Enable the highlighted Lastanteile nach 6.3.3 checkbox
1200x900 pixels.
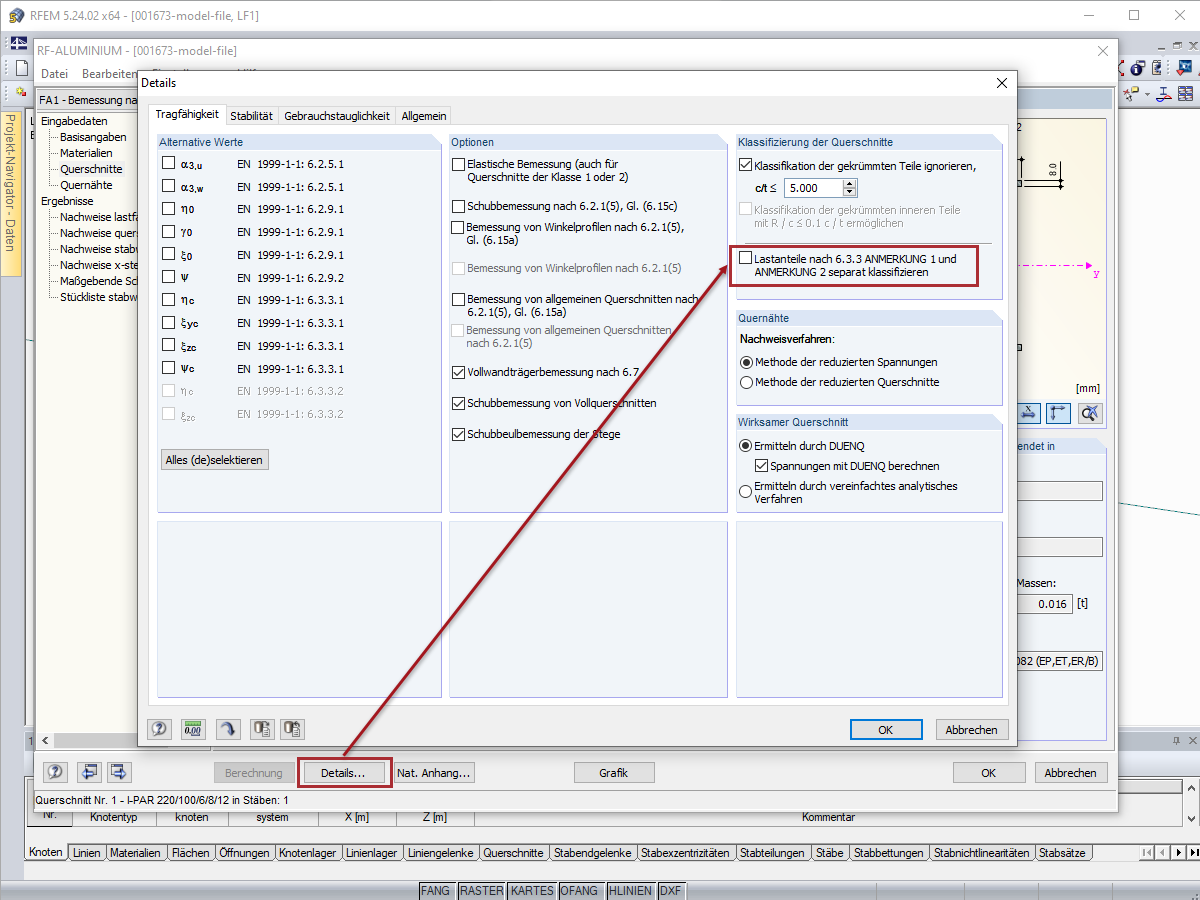[745, 258]
